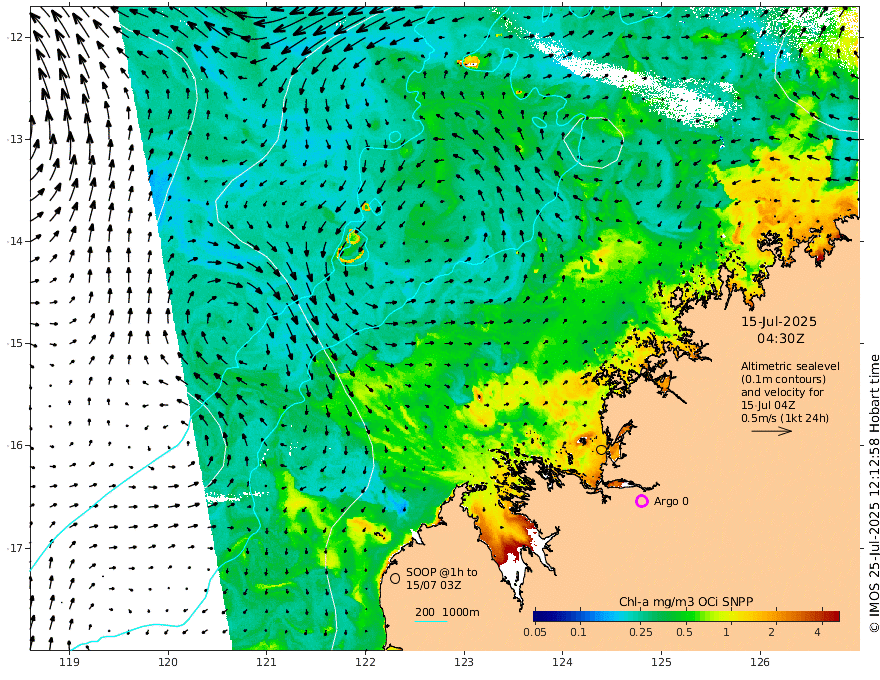The width and height of the screenshot is (880, 680).
Task: Click latitude axis label "-14"
Action: tap(15, 241)
